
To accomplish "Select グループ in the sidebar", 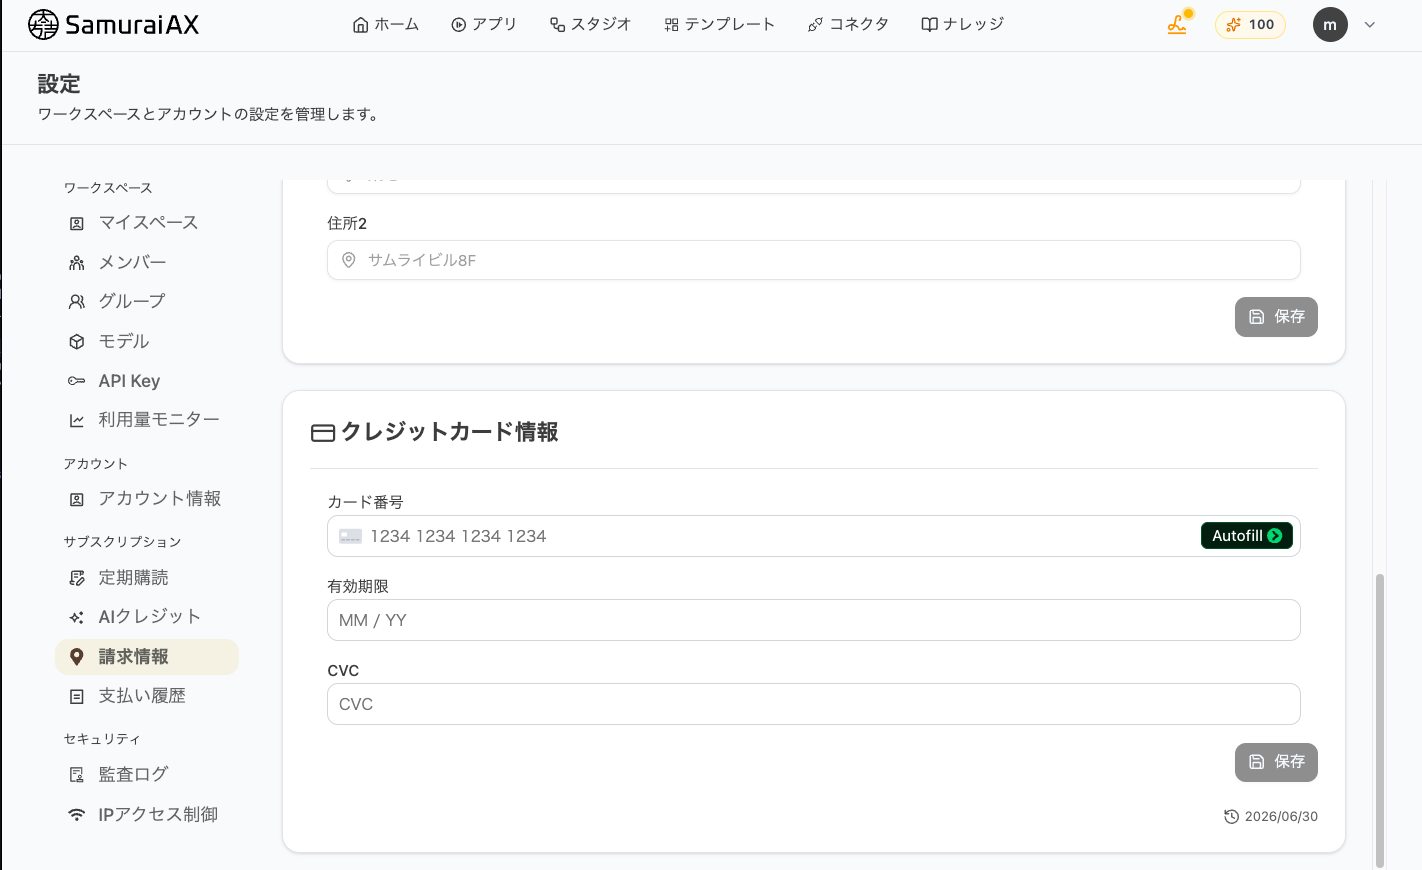I will coord(147,302).
